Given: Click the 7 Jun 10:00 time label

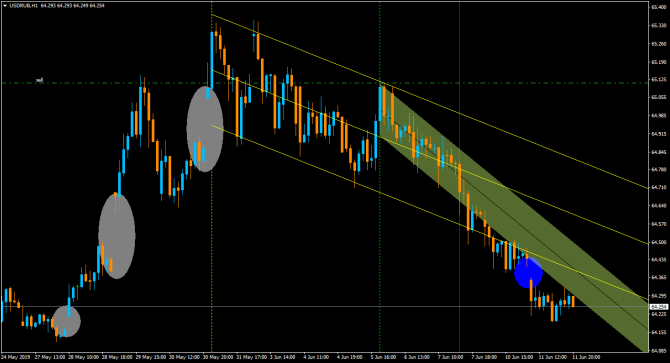Looking at the screenshot, I should point(450,357).
